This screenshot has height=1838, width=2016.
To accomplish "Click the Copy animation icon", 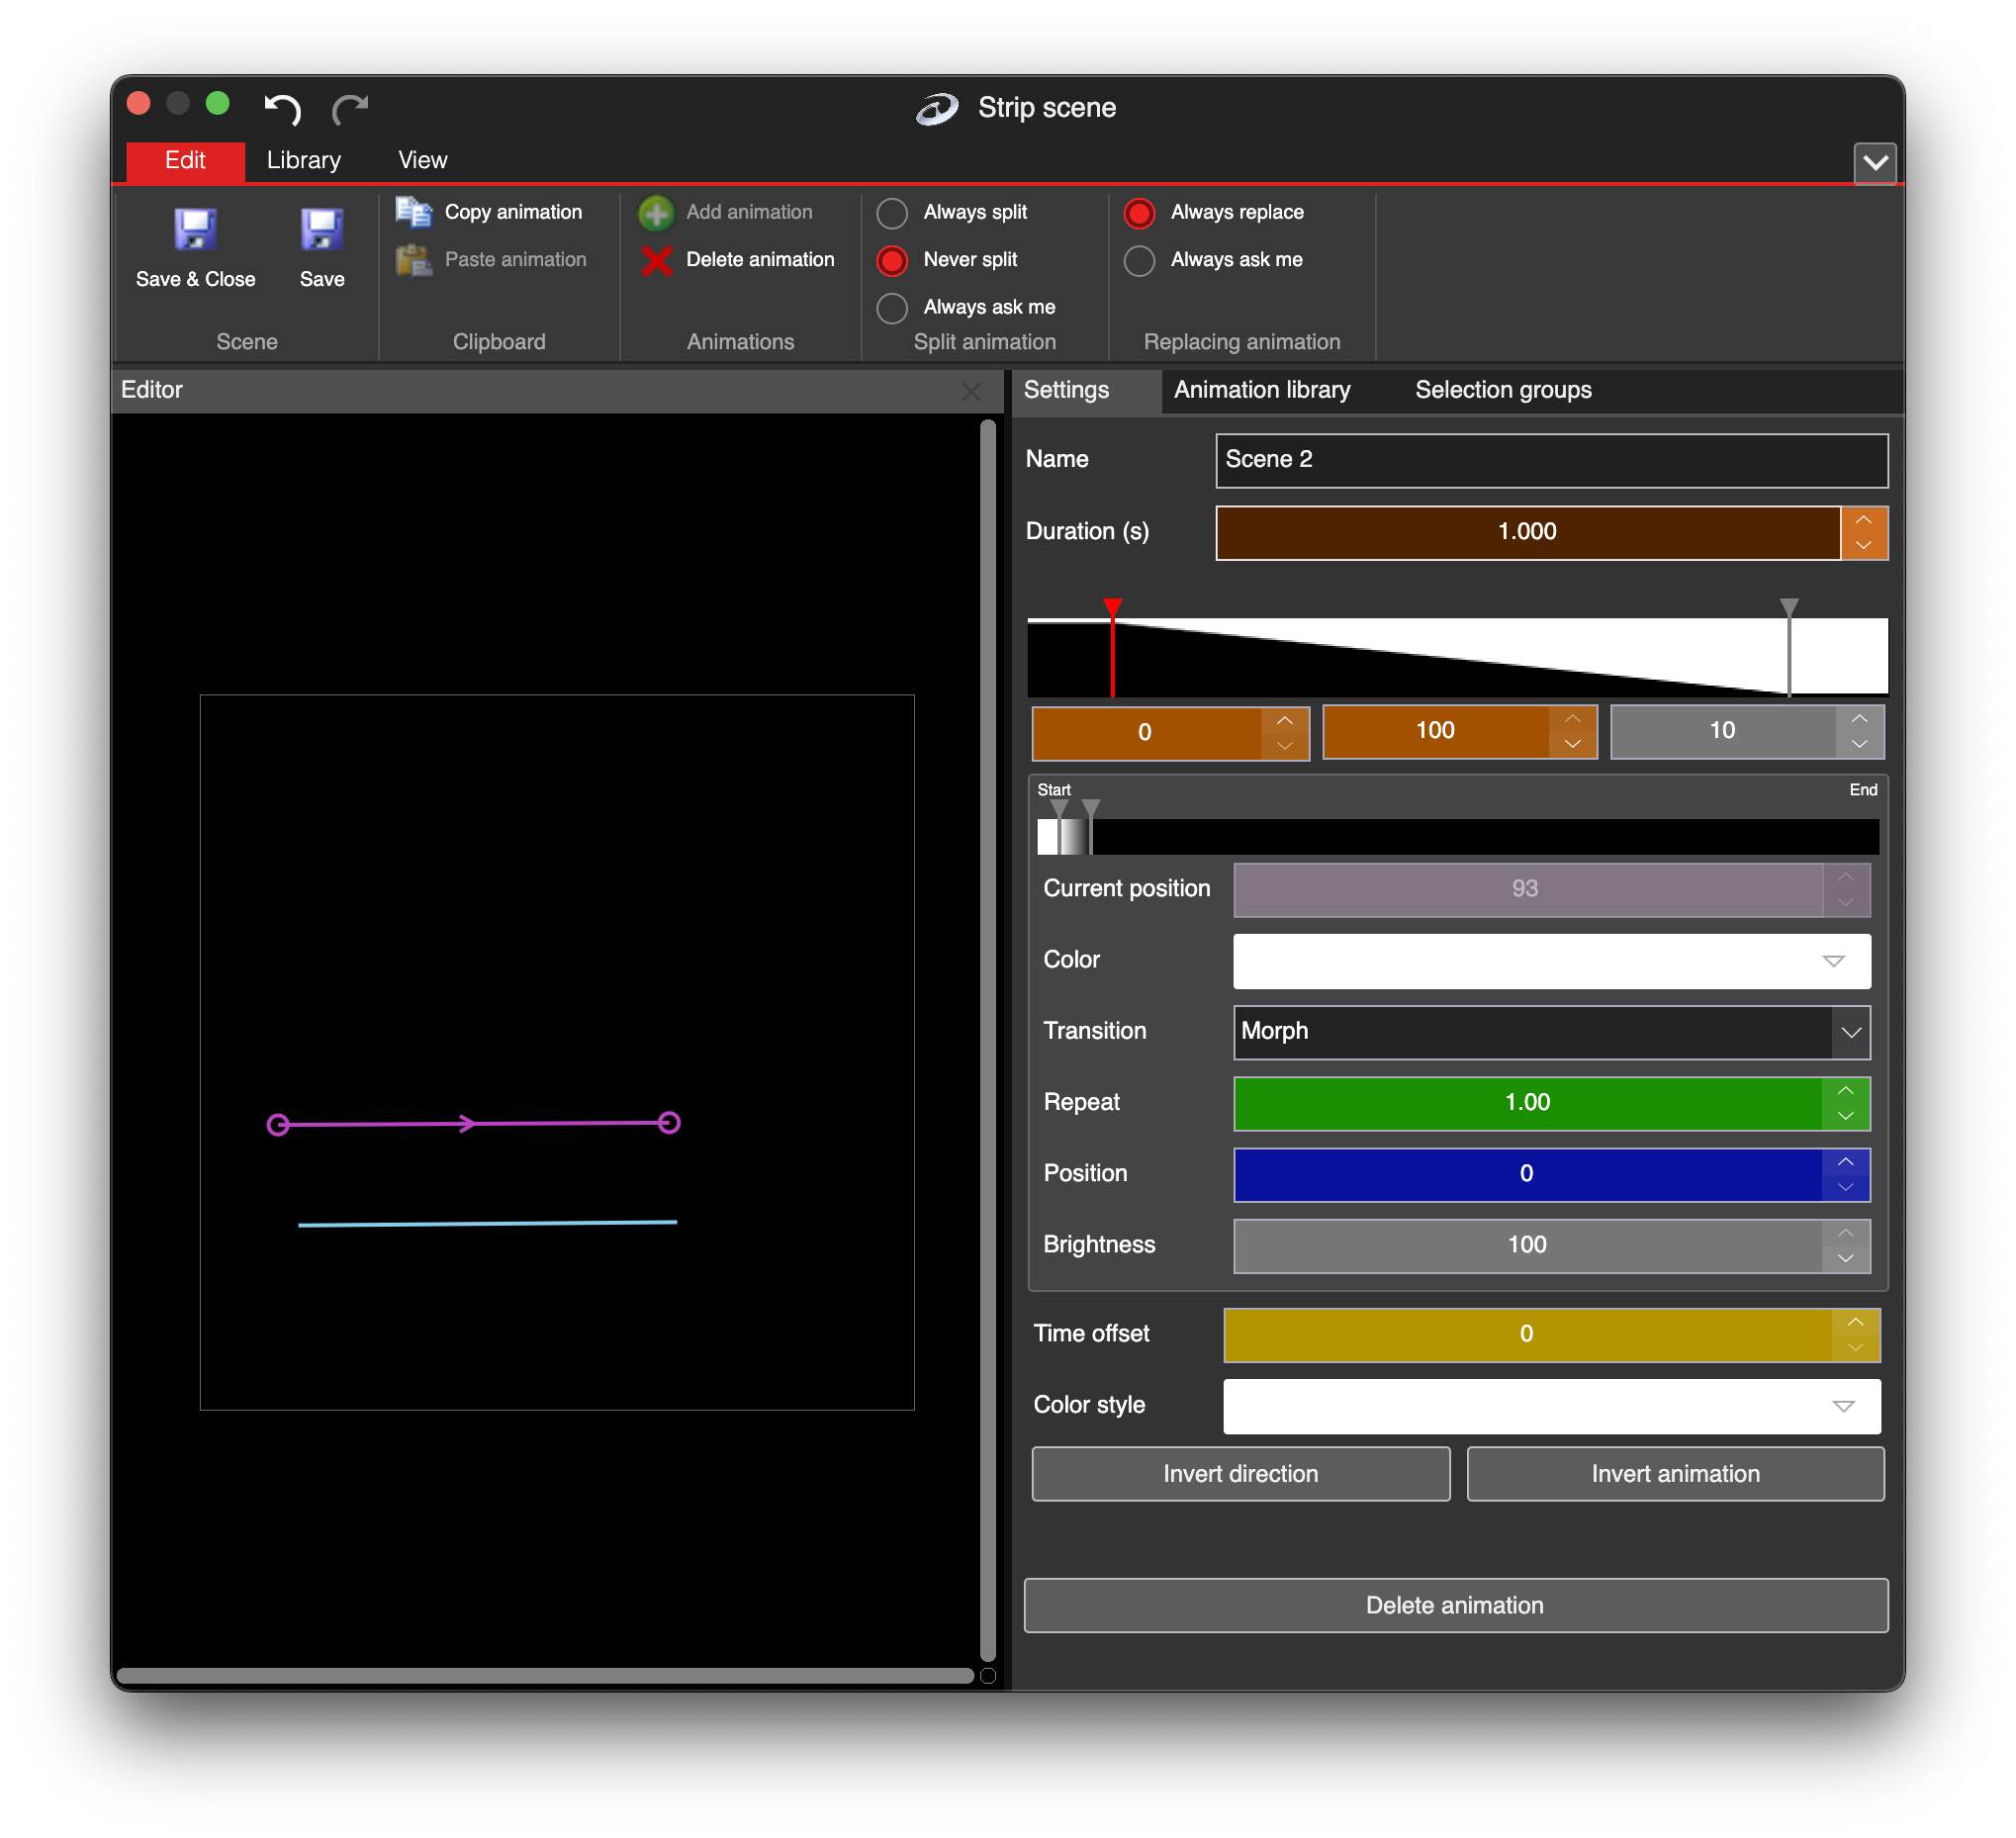I will [413, 212].
